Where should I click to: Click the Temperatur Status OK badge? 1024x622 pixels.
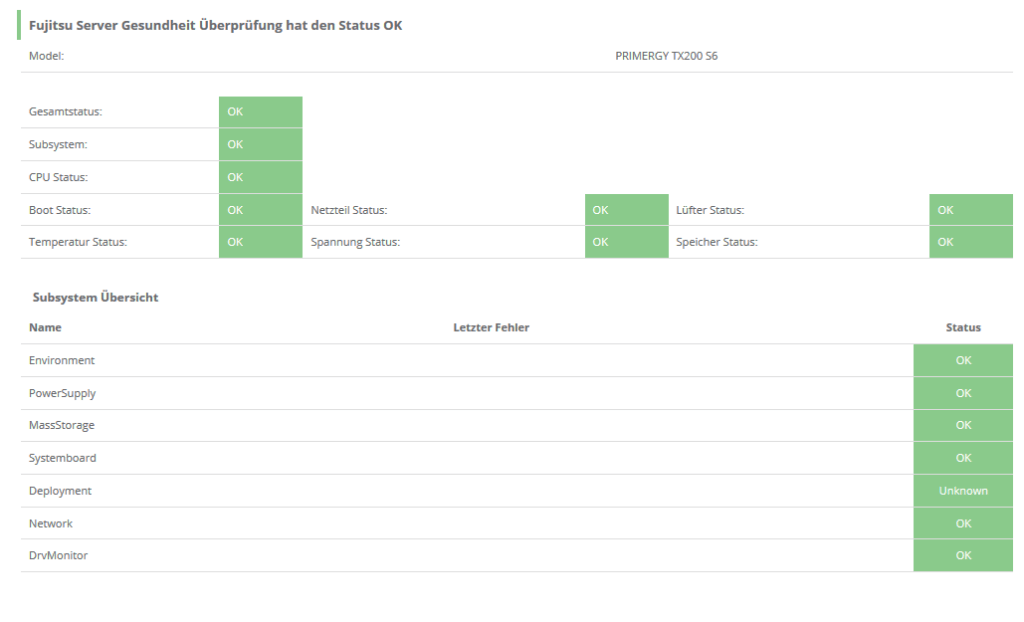coord(259,241)
